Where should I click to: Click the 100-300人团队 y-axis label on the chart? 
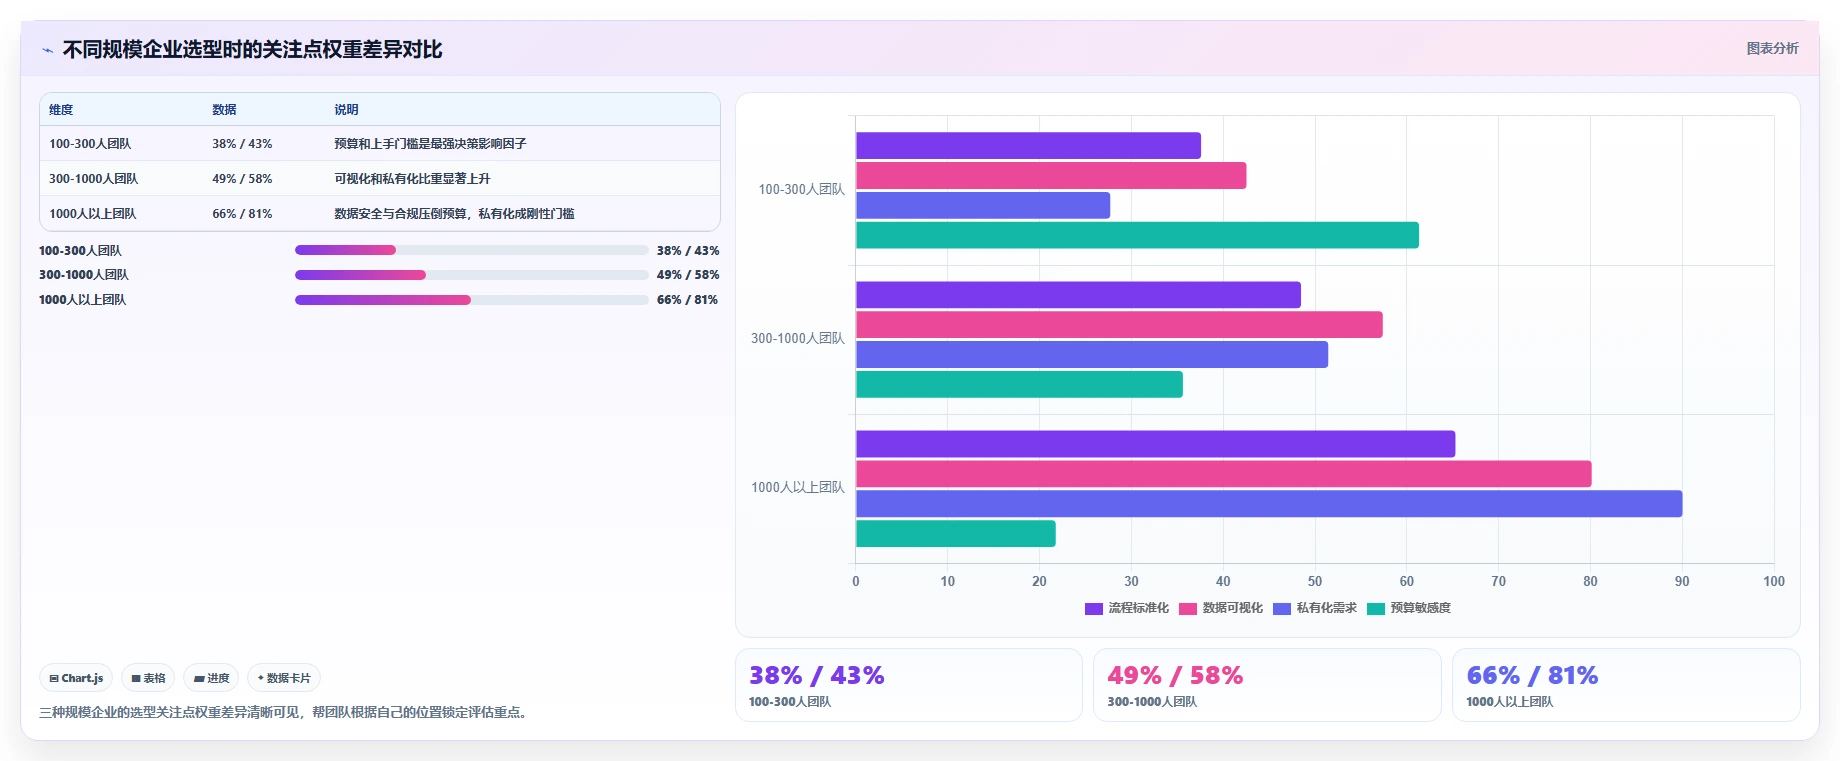[801, 190]
